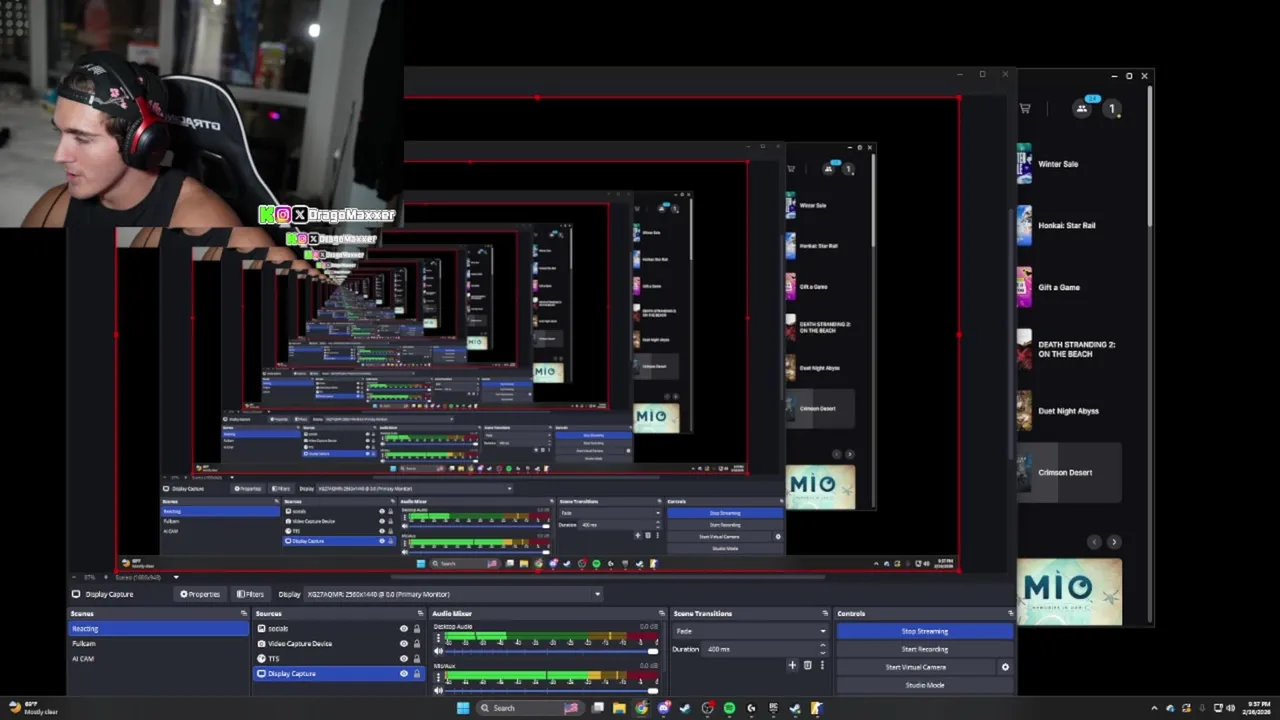Click Start Virtual Camera button
Viewport: 1280px width, 720px height.
tap(915, 667)
